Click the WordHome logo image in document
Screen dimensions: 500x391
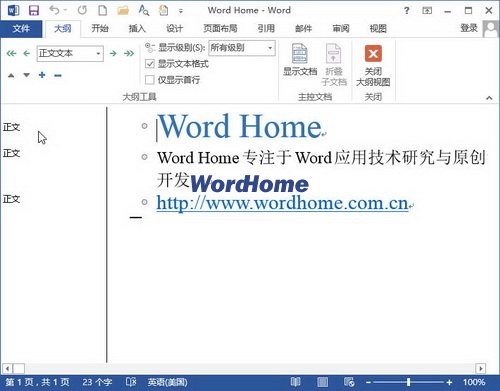[x=250, y=184]
